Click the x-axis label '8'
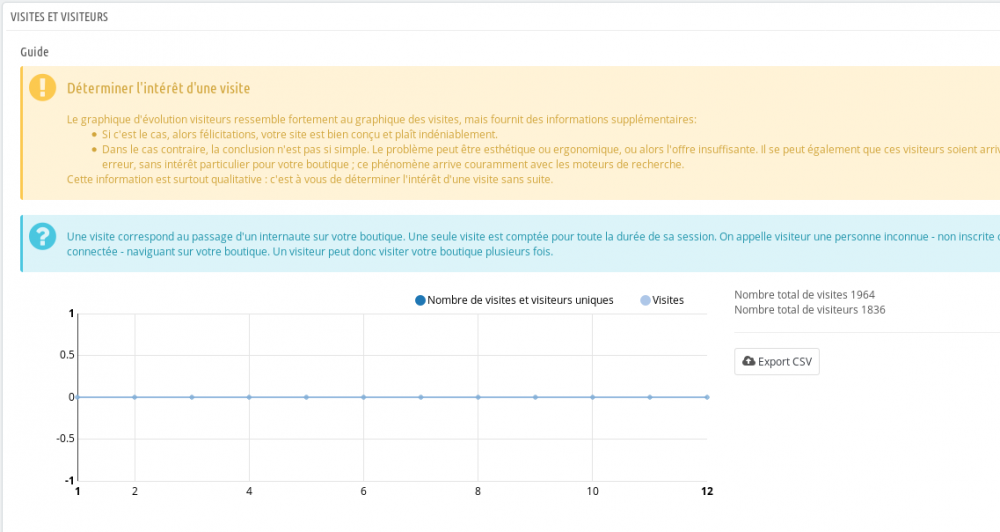Viewport: 1000px width, 532px height. click(x=478, y=491)
